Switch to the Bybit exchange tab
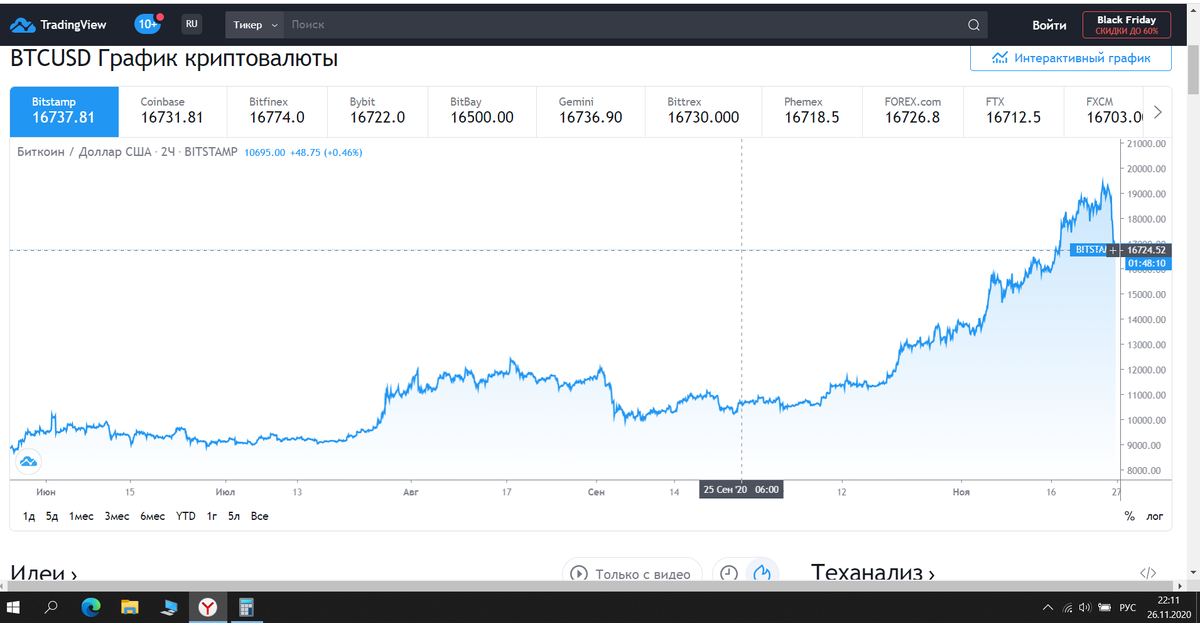 click(x=377, y=111)
